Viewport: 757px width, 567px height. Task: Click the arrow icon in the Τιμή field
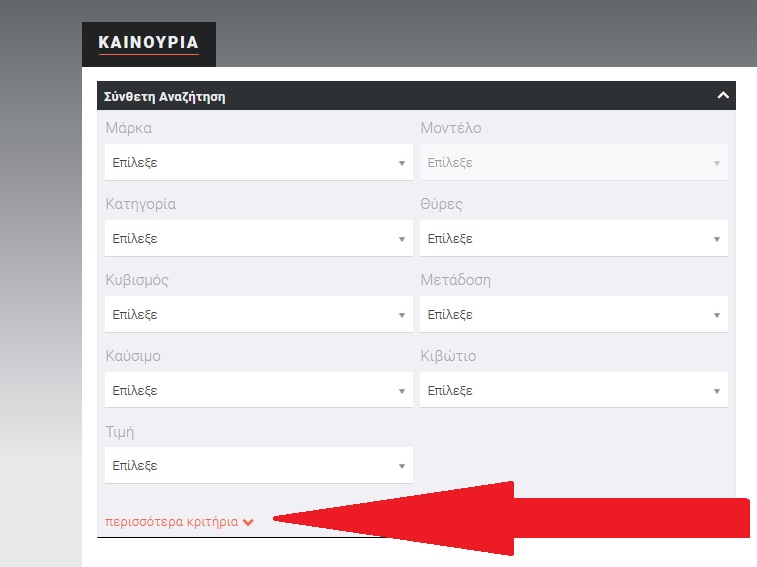401,466
